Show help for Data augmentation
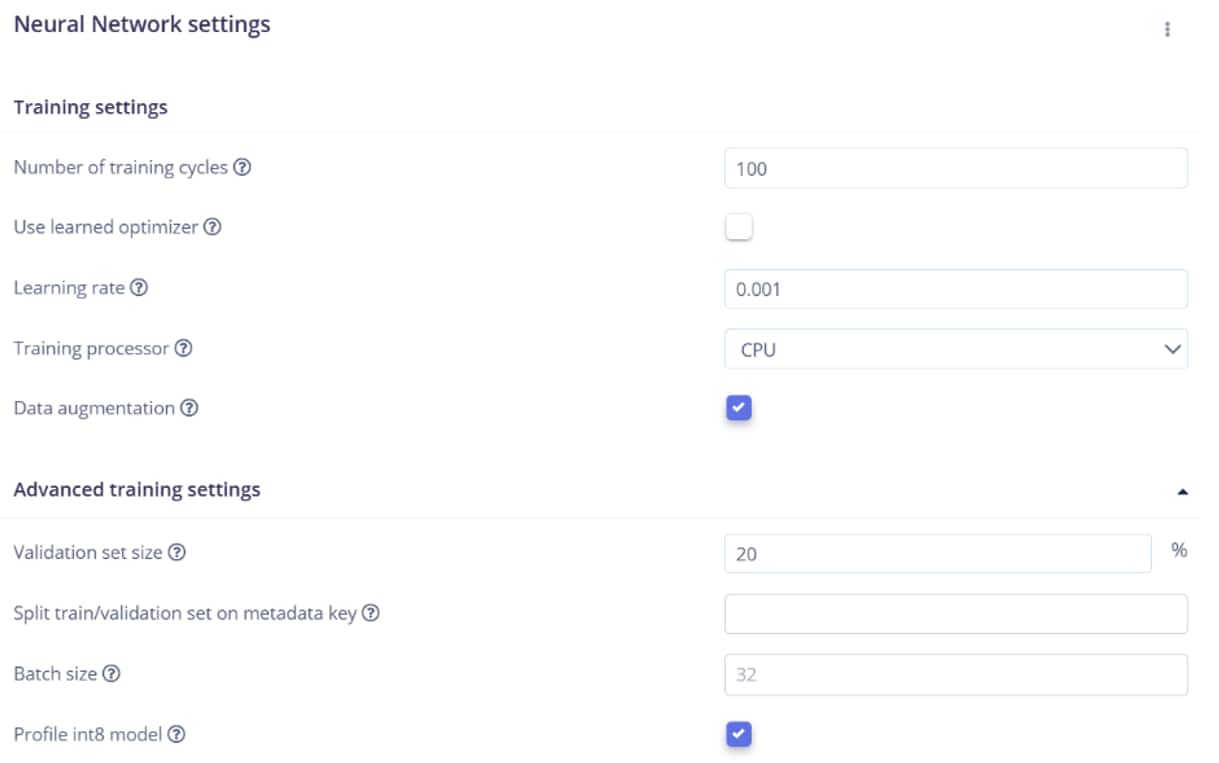This screenshot has width=1219, height=763. [x=189, y=409]
